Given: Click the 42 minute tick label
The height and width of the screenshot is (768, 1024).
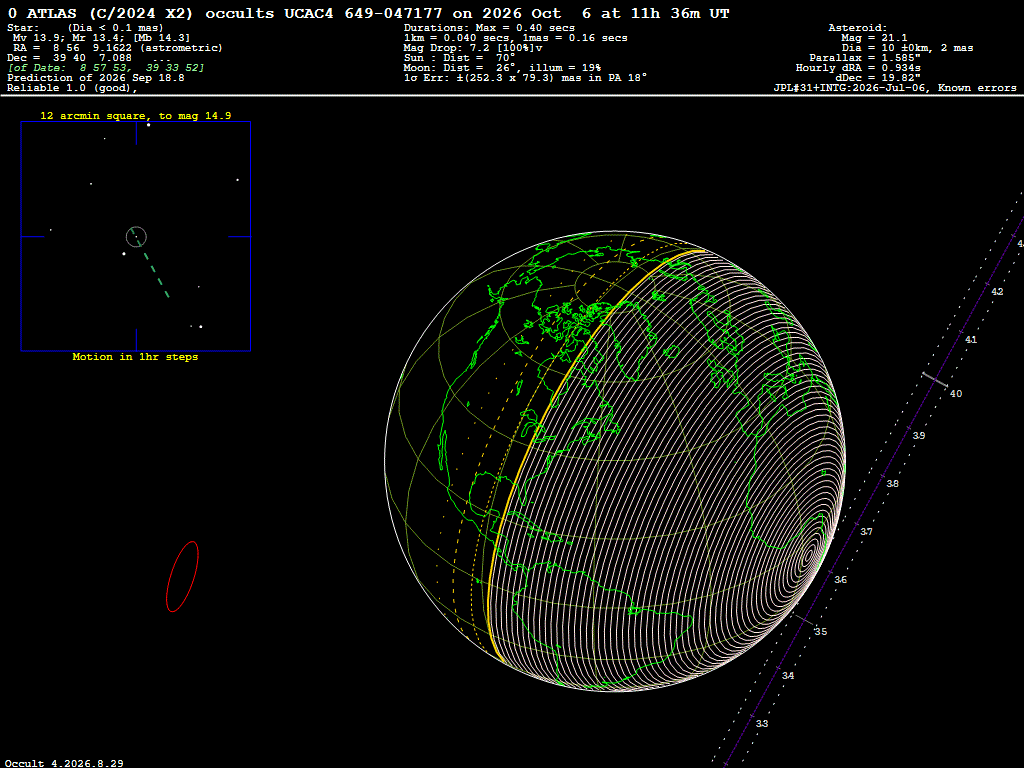Looking at the screenshot, I should click(997, 291).
